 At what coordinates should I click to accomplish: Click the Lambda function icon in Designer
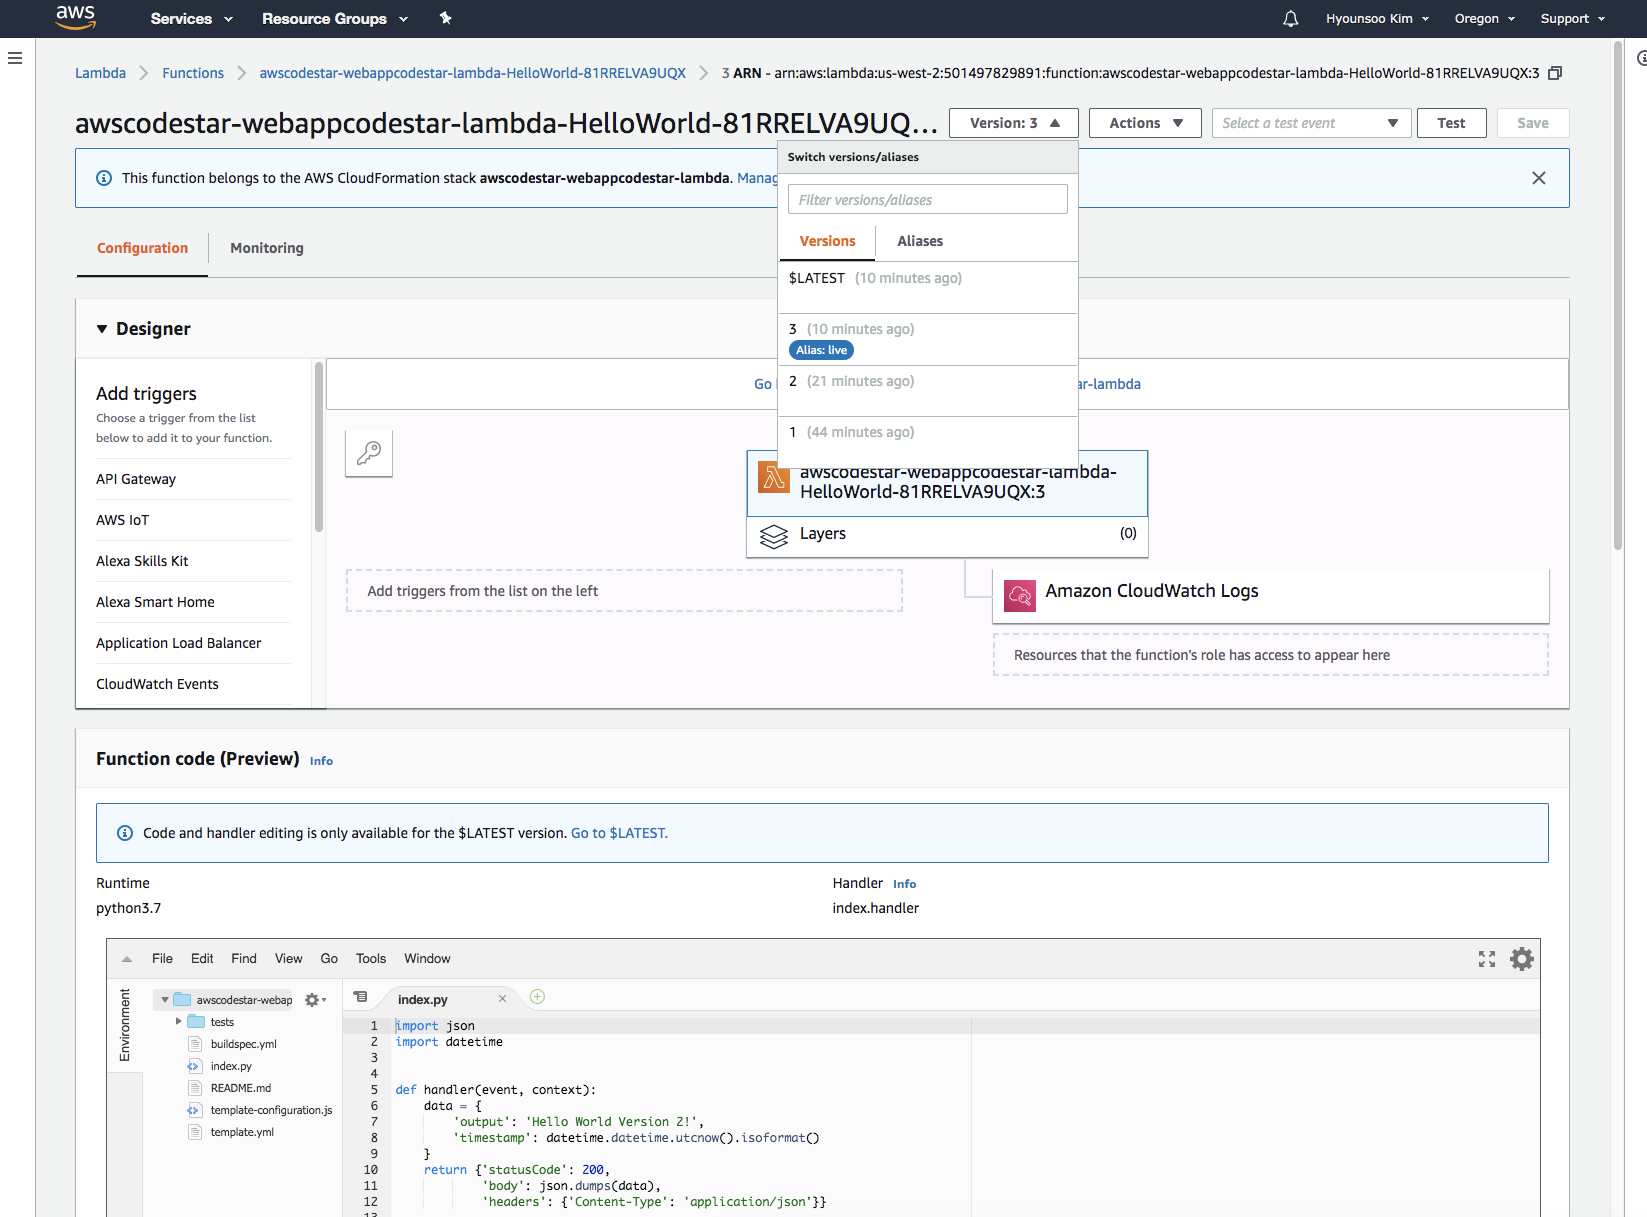(x=774, y=478)
